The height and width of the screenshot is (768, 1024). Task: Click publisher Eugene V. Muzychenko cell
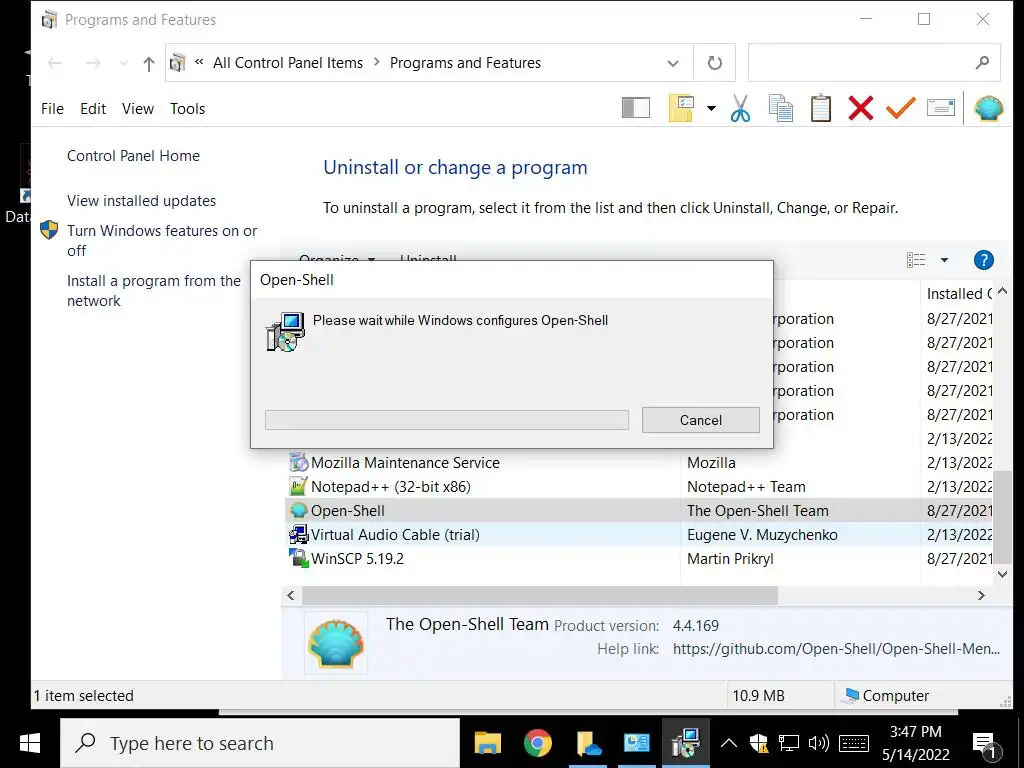click(x=762, y=535)
